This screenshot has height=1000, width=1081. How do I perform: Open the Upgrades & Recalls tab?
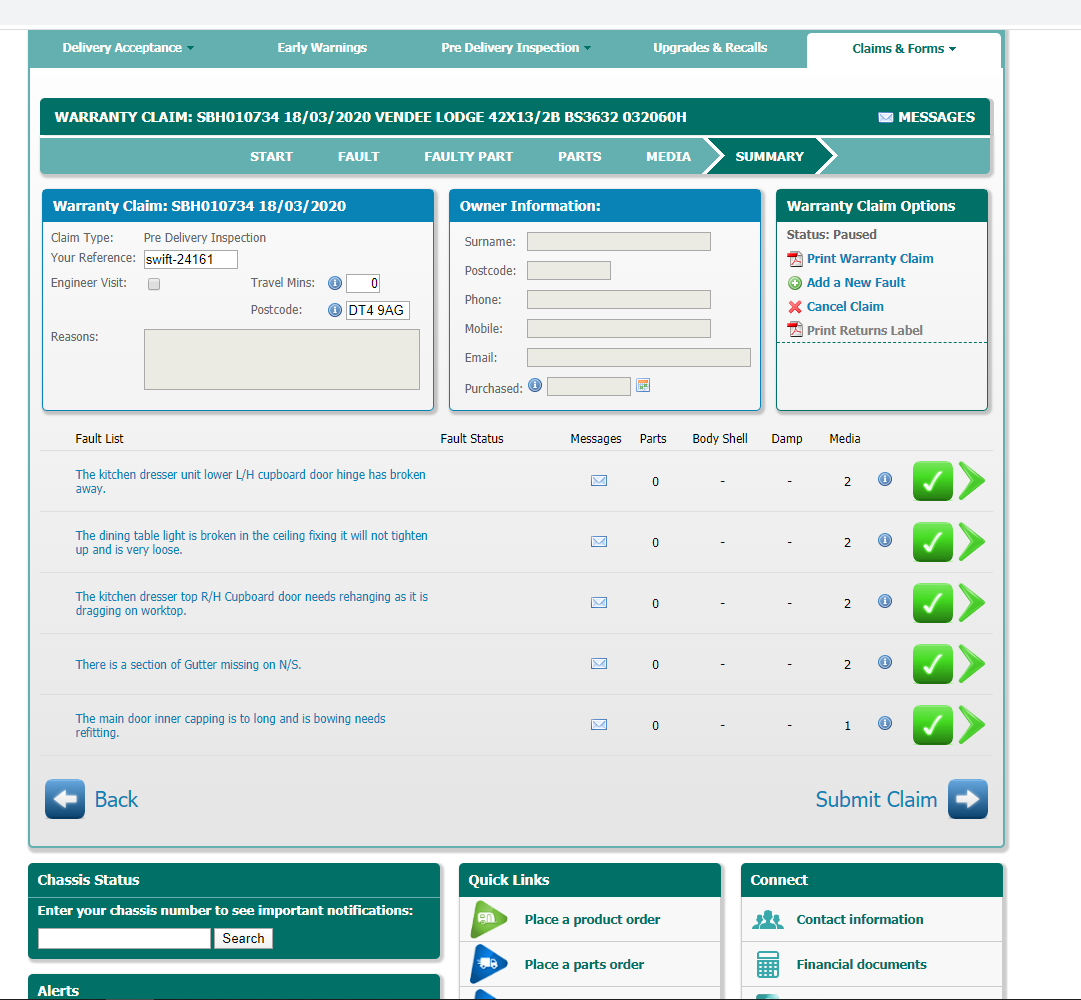tap(710, 48)
